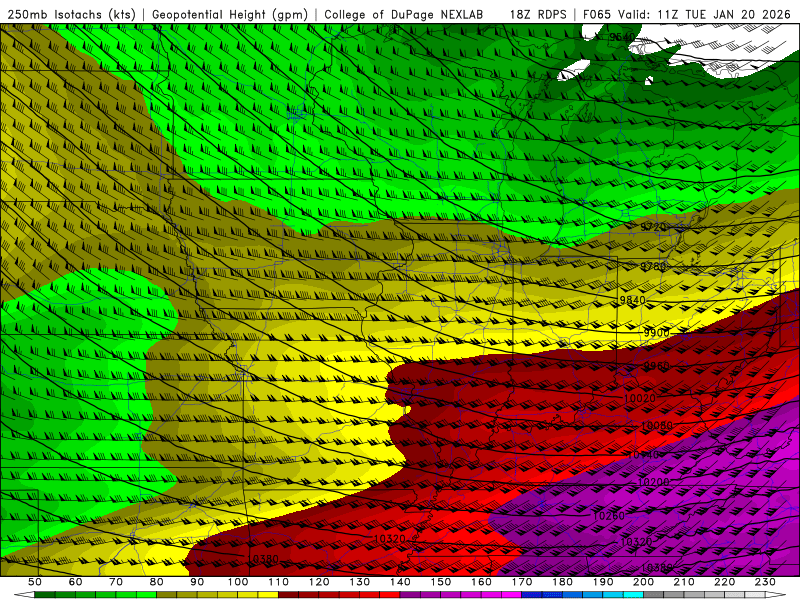Click the 9540 height contour label
The height and width of the screenshot is (600, 800).
point(622,37)
